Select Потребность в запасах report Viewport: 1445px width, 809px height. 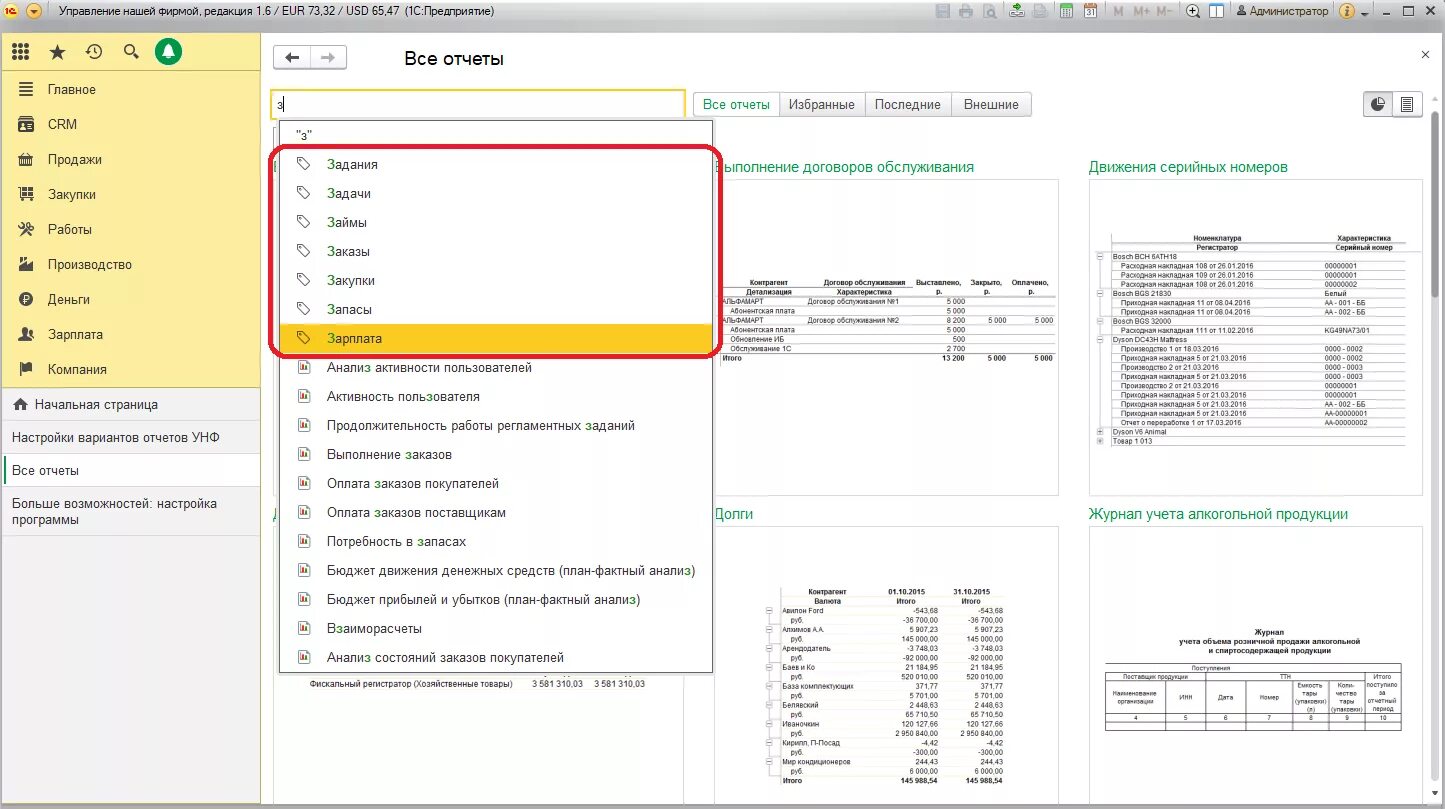(496, 541)
